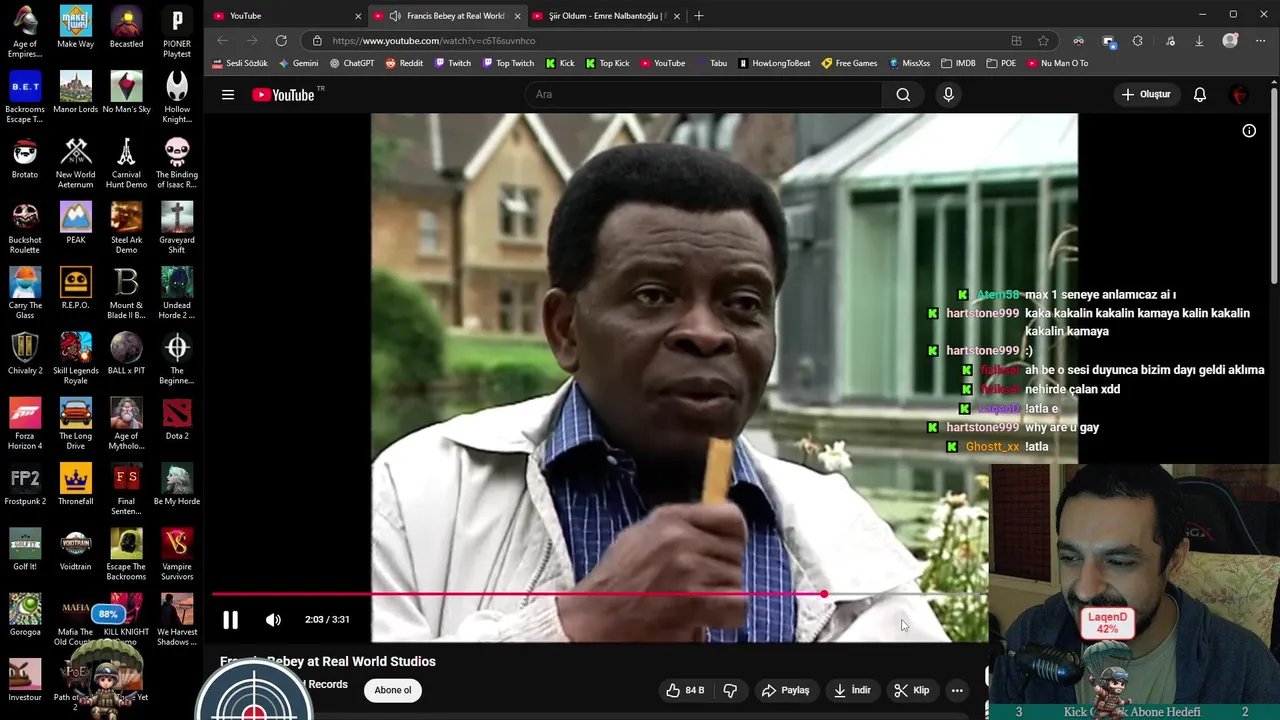
Task: Show video info card icon
Action: click(x=1249, y=131)
